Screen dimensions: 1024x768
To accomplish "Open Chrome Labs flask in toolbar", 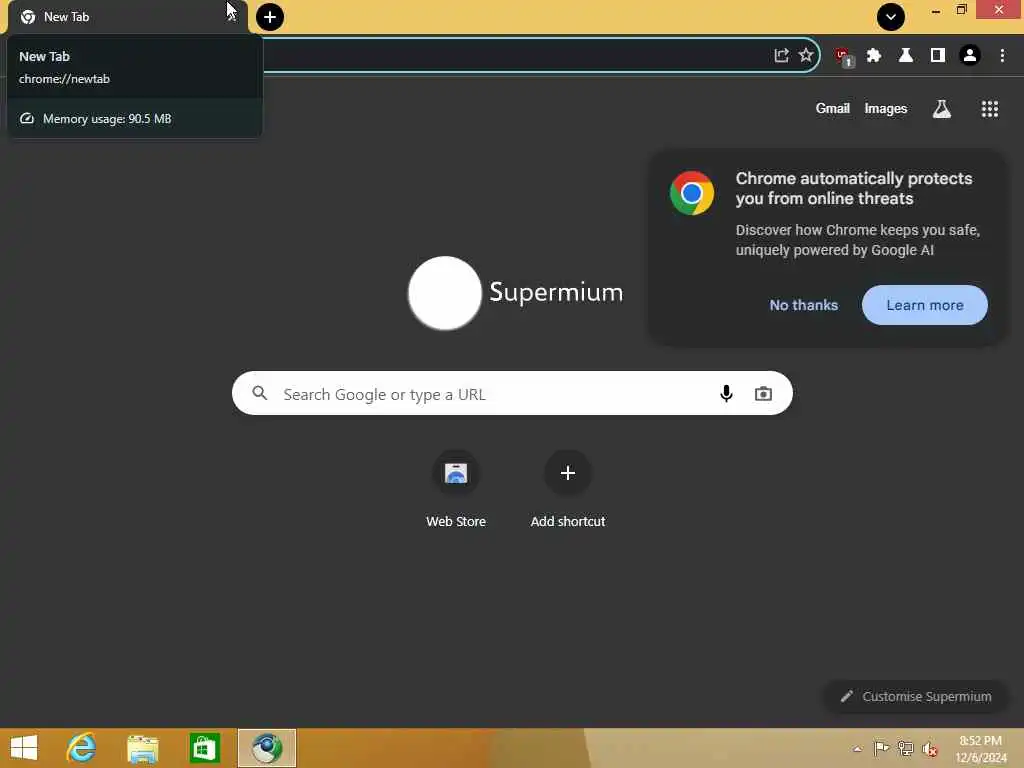I will click(906, 56).
